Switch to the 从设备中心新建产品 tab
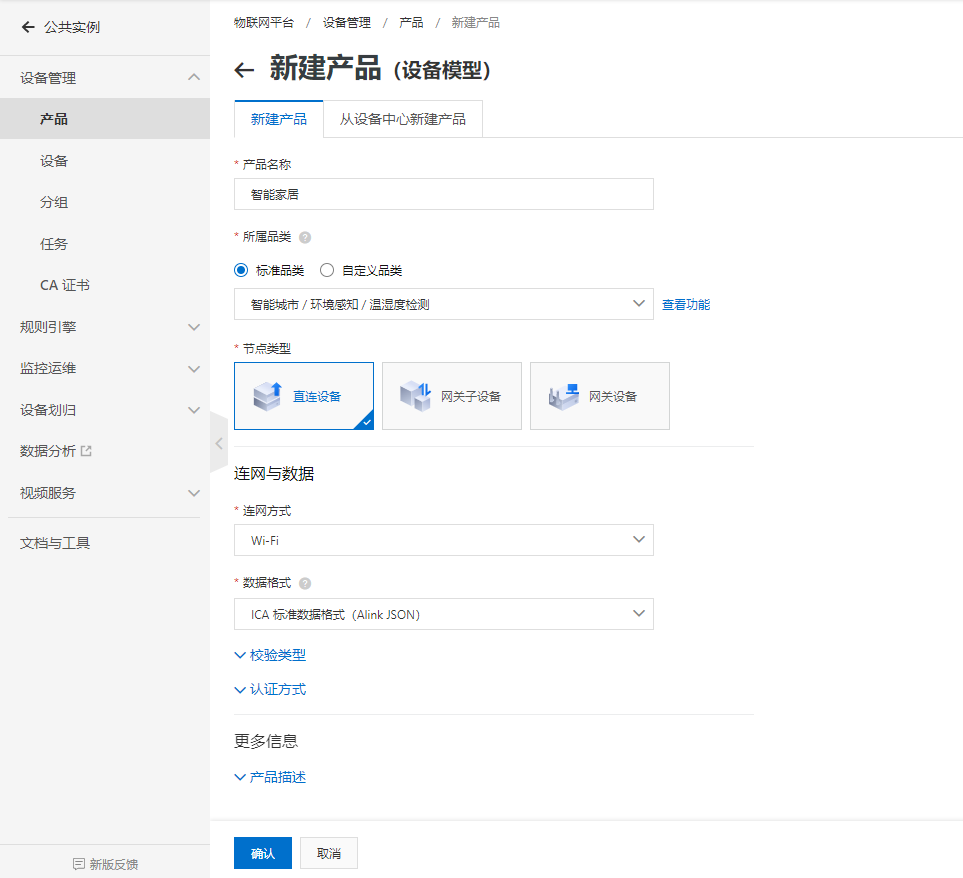The height and width of the screenshot is (878, 963). [402, 118]
